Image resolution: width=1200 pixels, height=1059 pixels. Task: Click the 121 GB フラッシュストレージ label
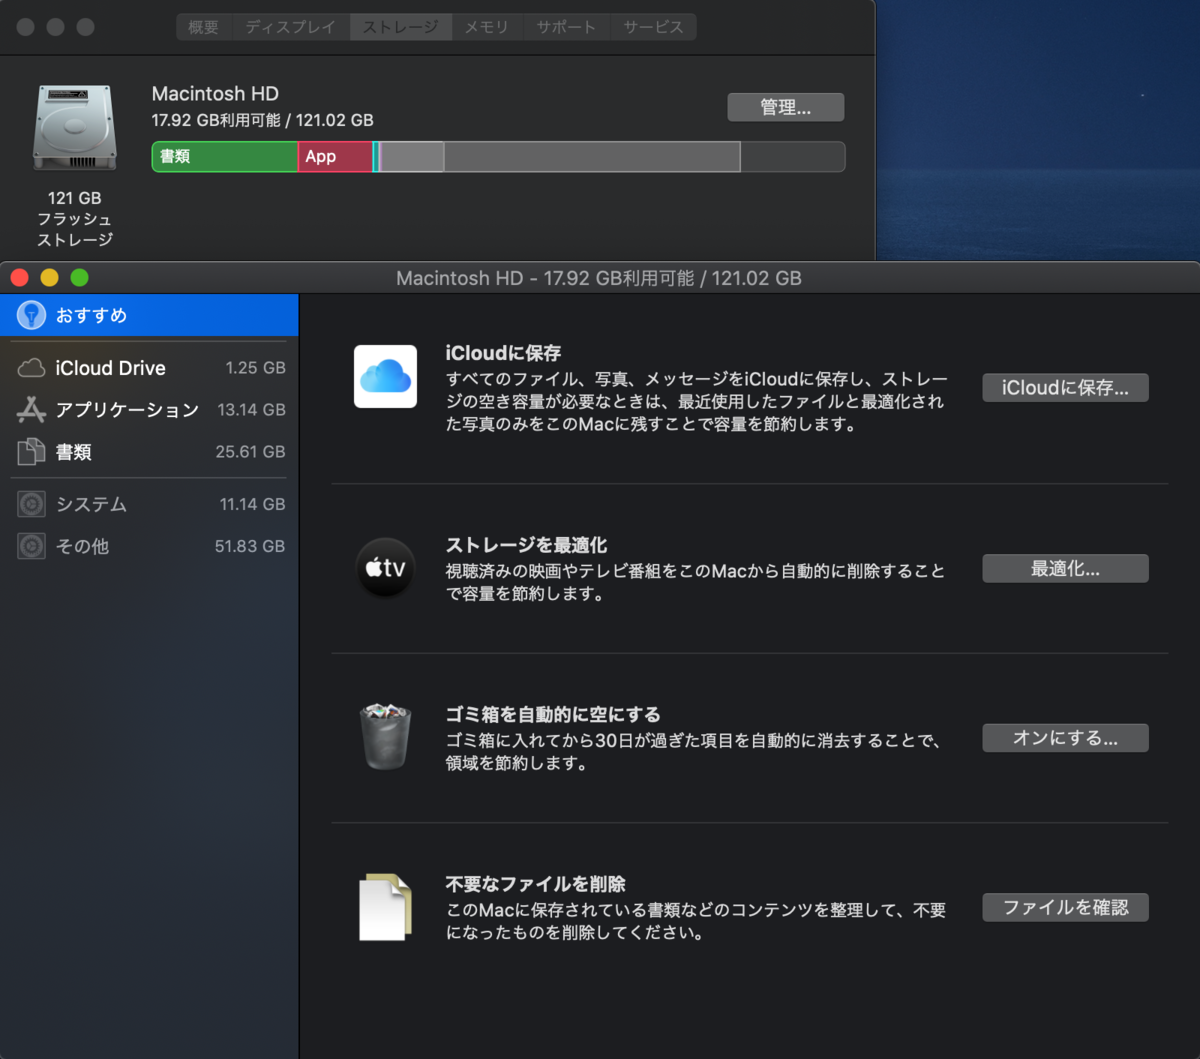75,219
